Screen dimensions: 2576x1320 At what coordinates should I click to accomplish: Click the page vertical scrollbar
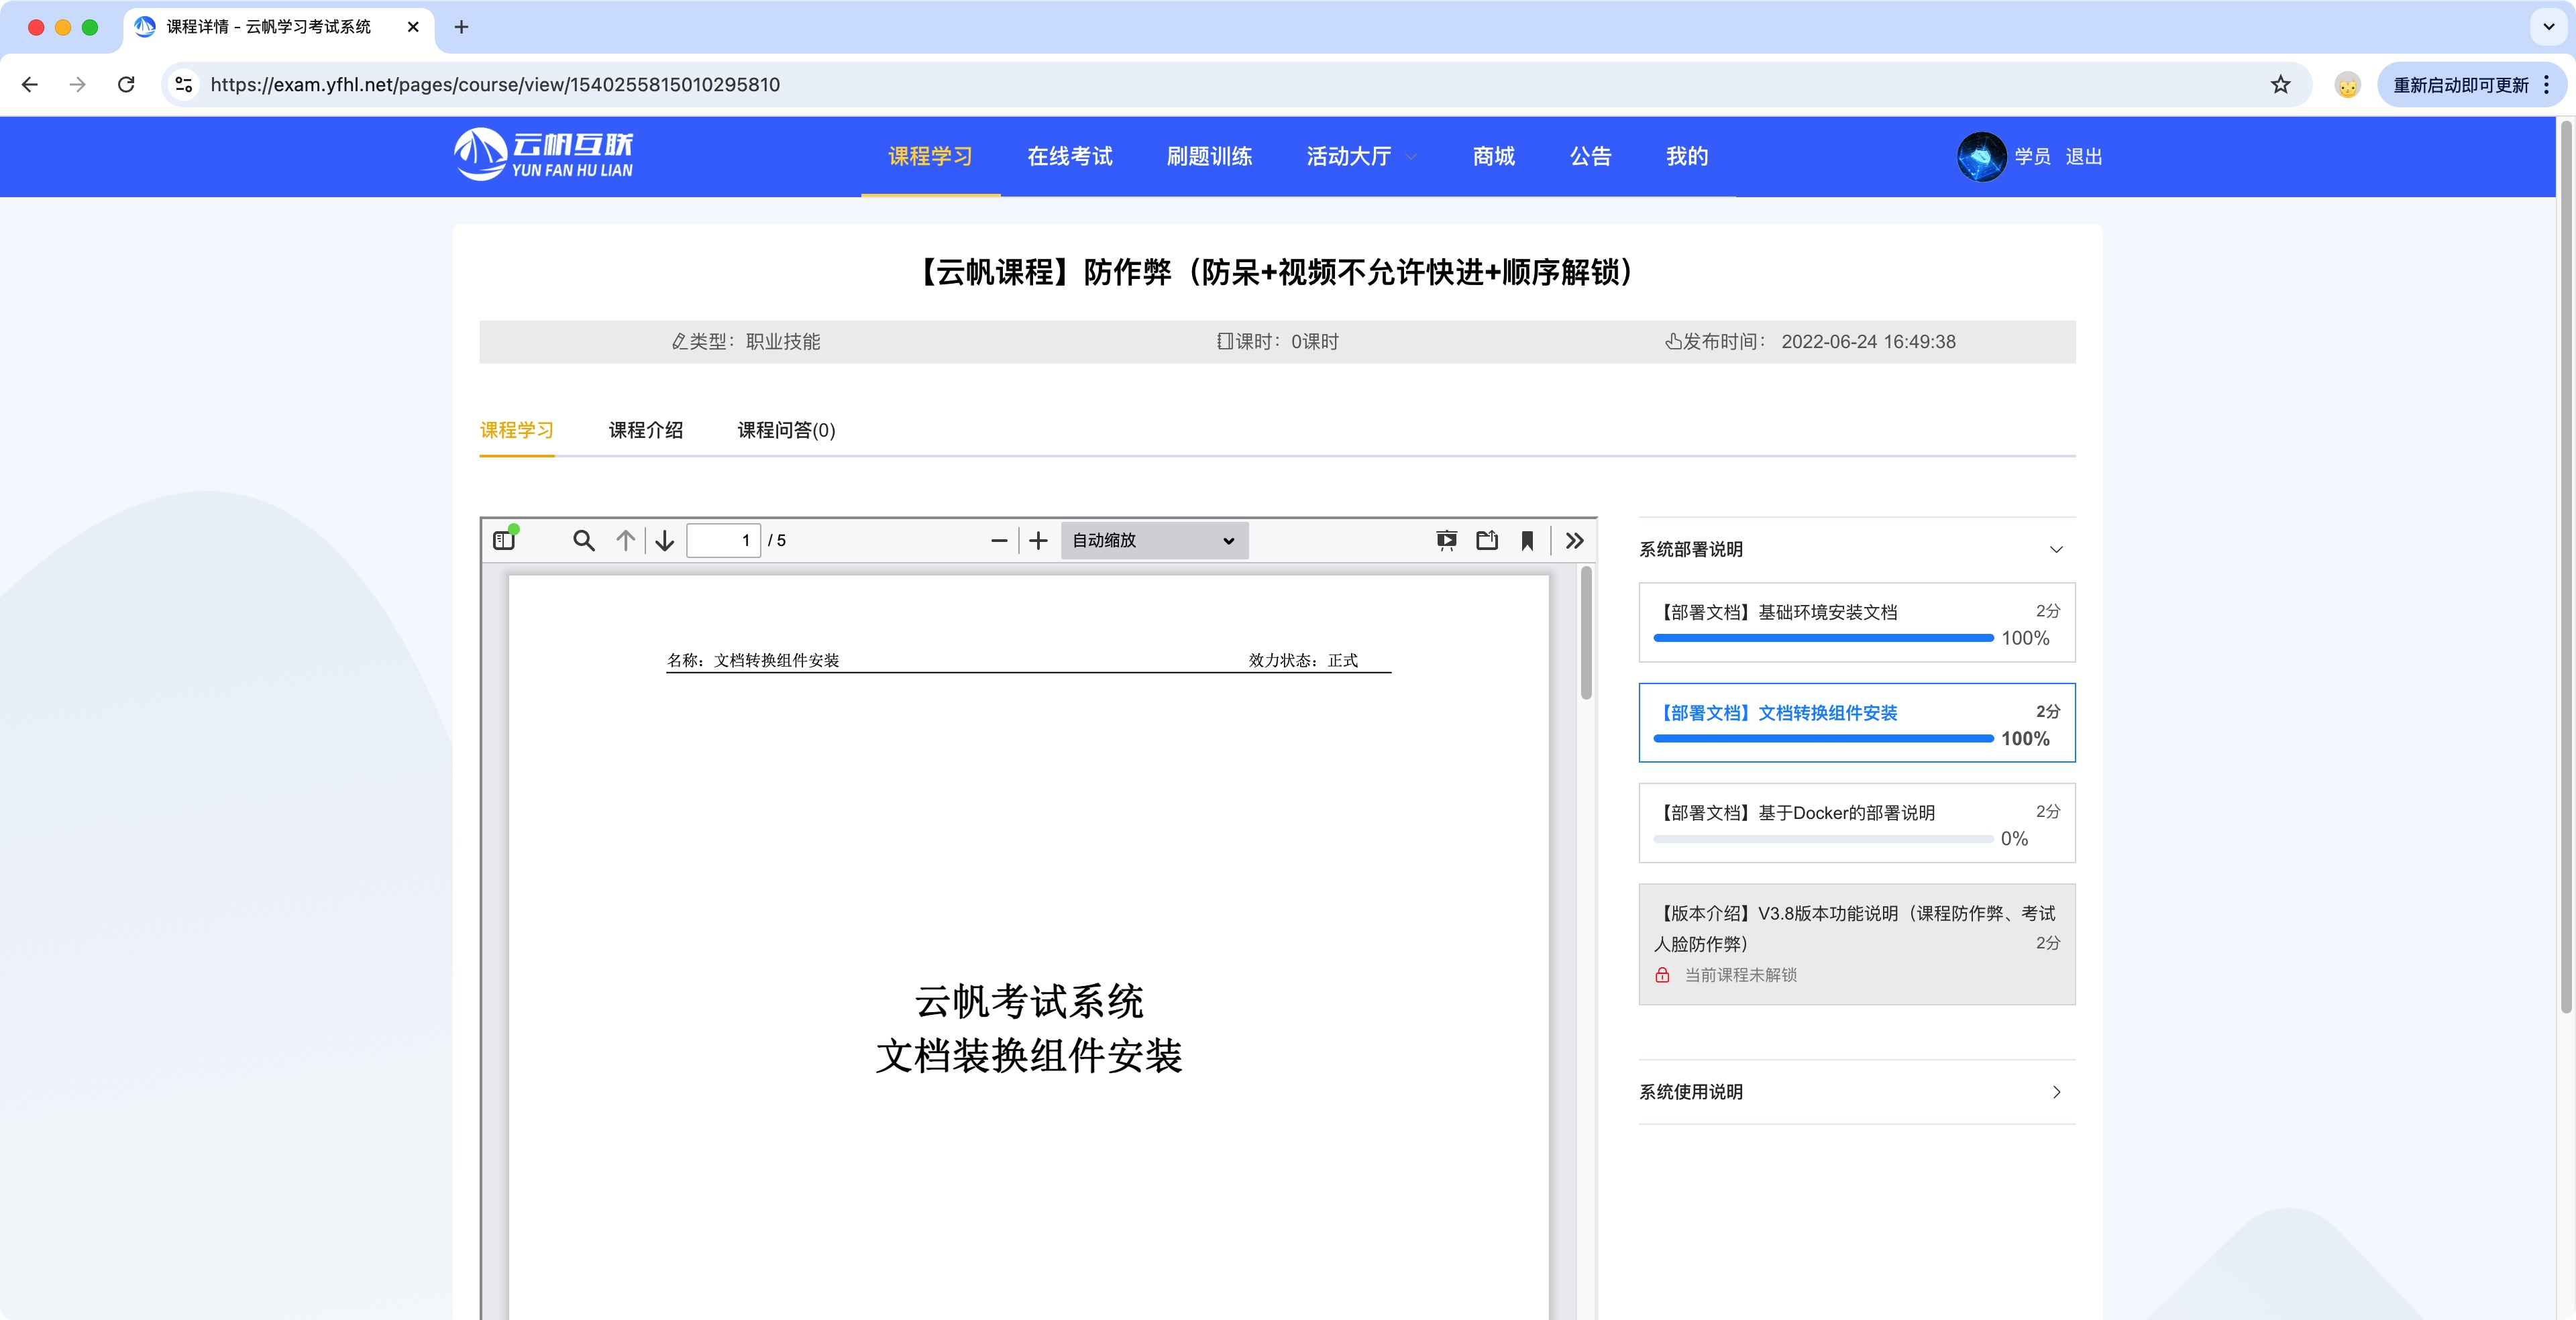2566,567
